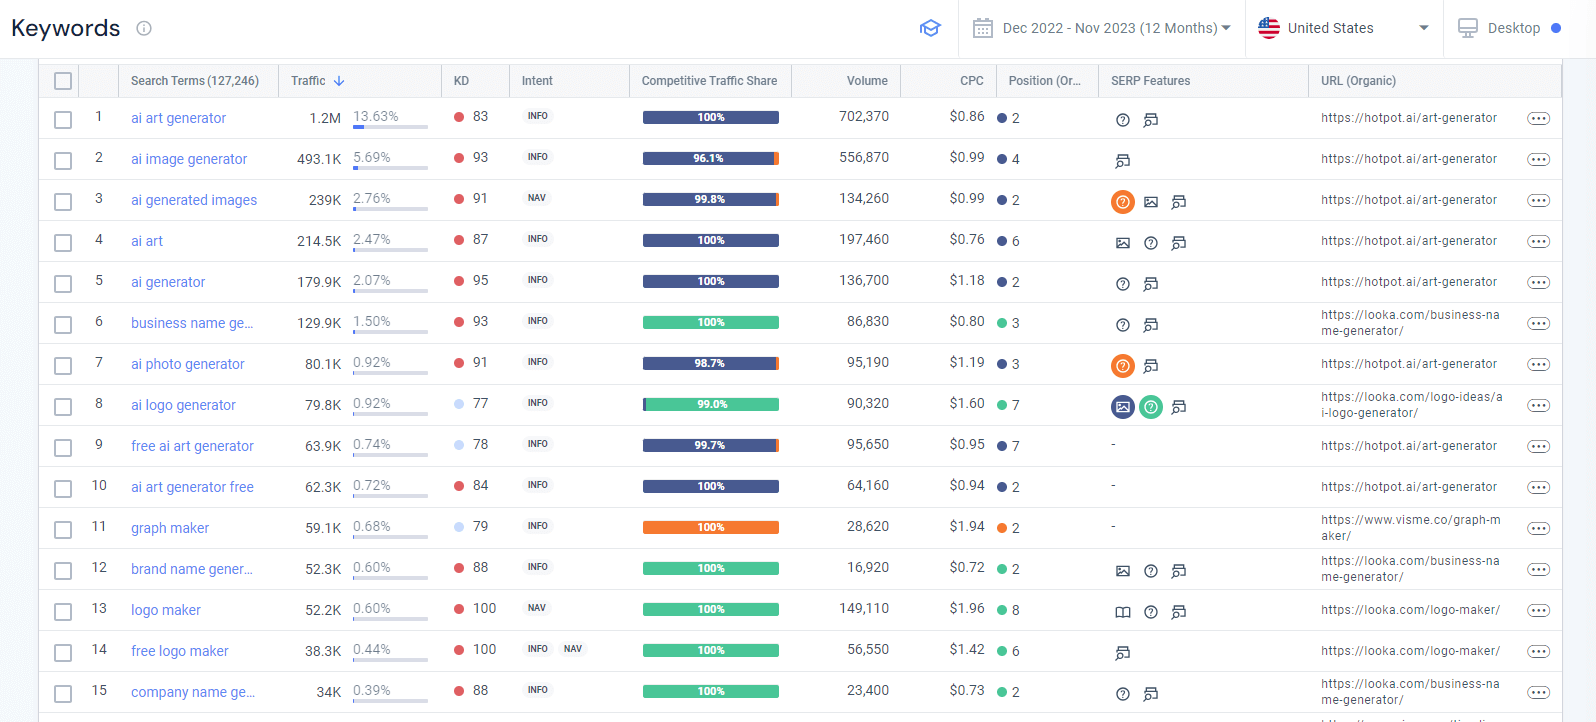
Task: Check the box for ai image generator
Action: click(x=63, y=161)
